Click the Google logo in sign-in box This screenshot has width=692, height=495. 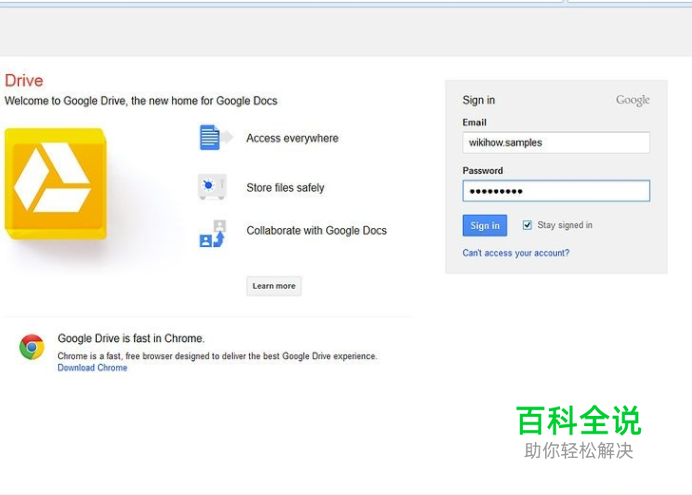(x=632, y=100)
